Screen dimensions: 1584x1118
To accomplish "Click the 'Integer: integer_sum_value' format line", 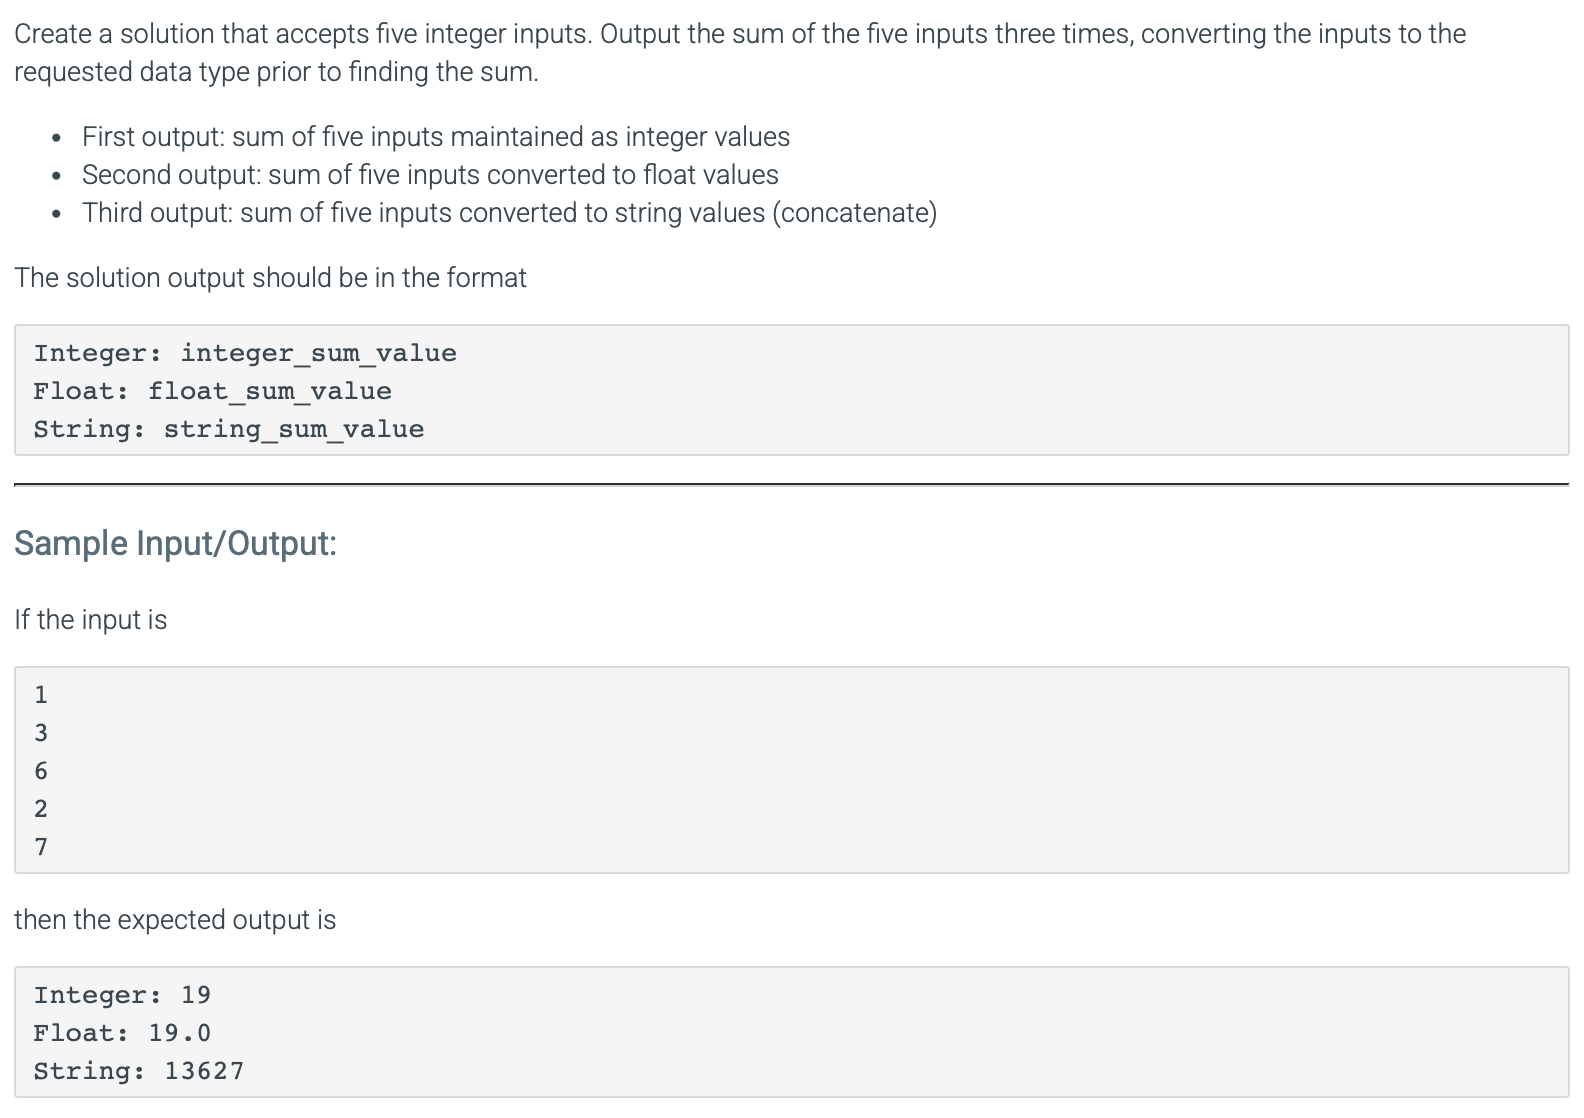I will tap(245, 353).
